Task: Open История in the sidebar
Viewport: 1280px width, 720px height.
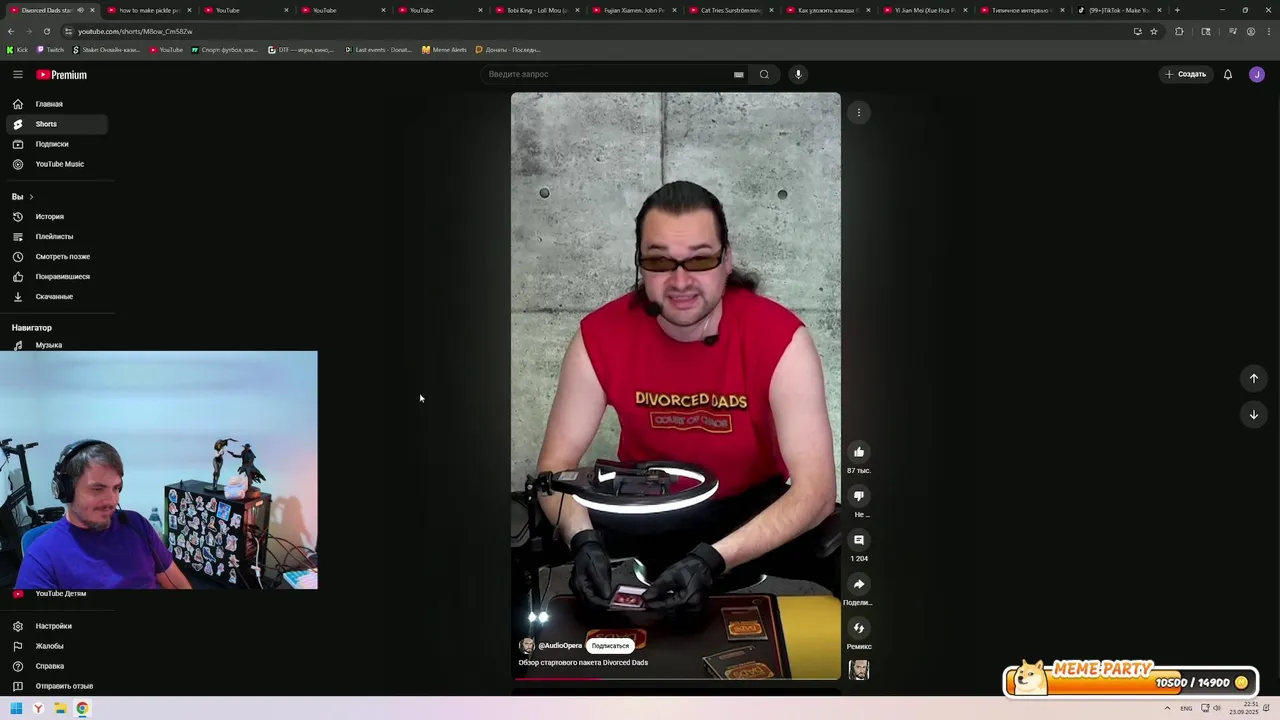Action: [x=56, y=217]
